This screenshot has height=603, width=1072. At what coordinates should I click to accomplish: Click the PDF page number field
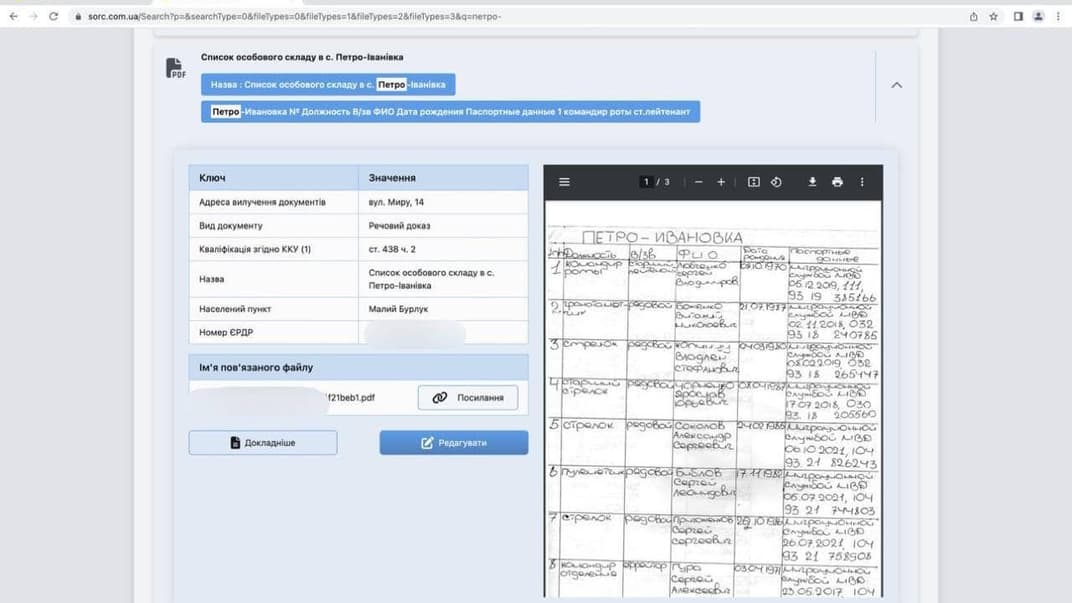tap(646, 182)
